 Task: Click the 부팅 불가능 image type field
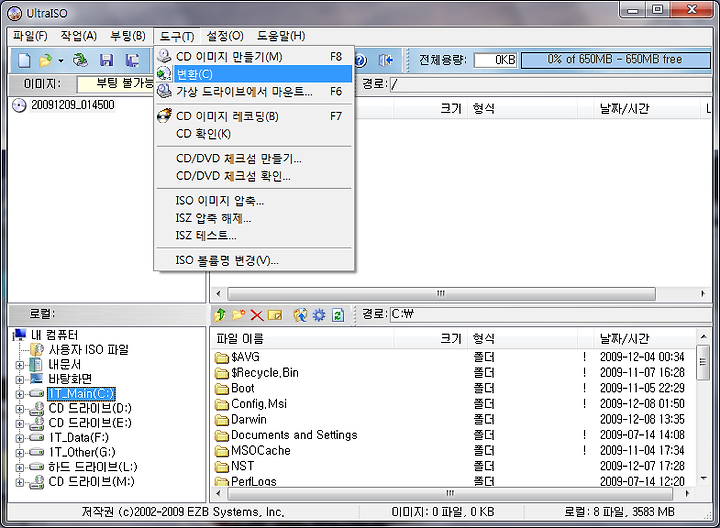(116, 84)
